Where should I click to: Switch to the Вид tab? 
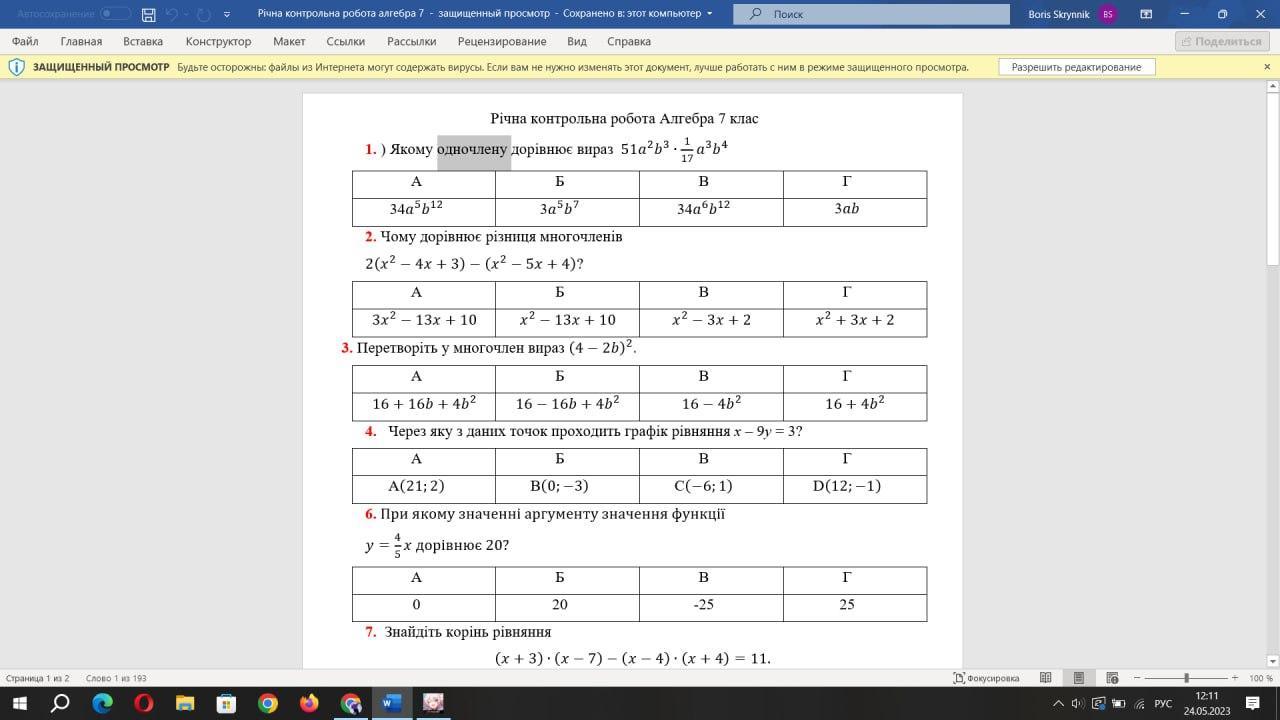point(577,41)
